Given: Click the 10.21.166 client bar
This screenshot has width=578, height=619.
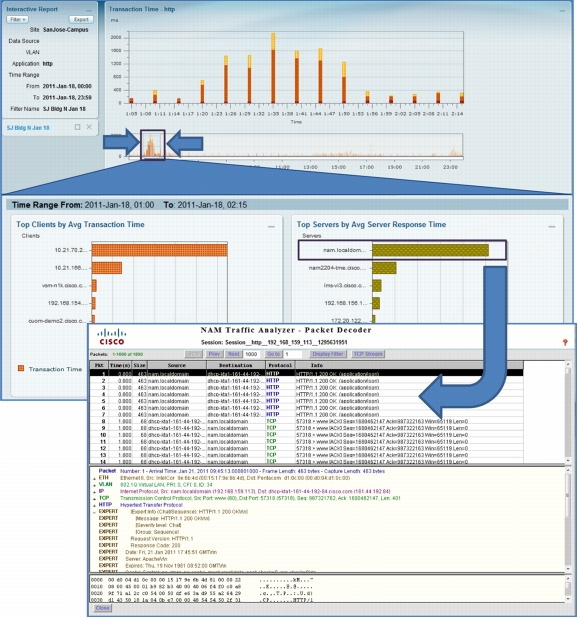Looking at the screenshot, I should pyautogui.click(x=107, y=268).
